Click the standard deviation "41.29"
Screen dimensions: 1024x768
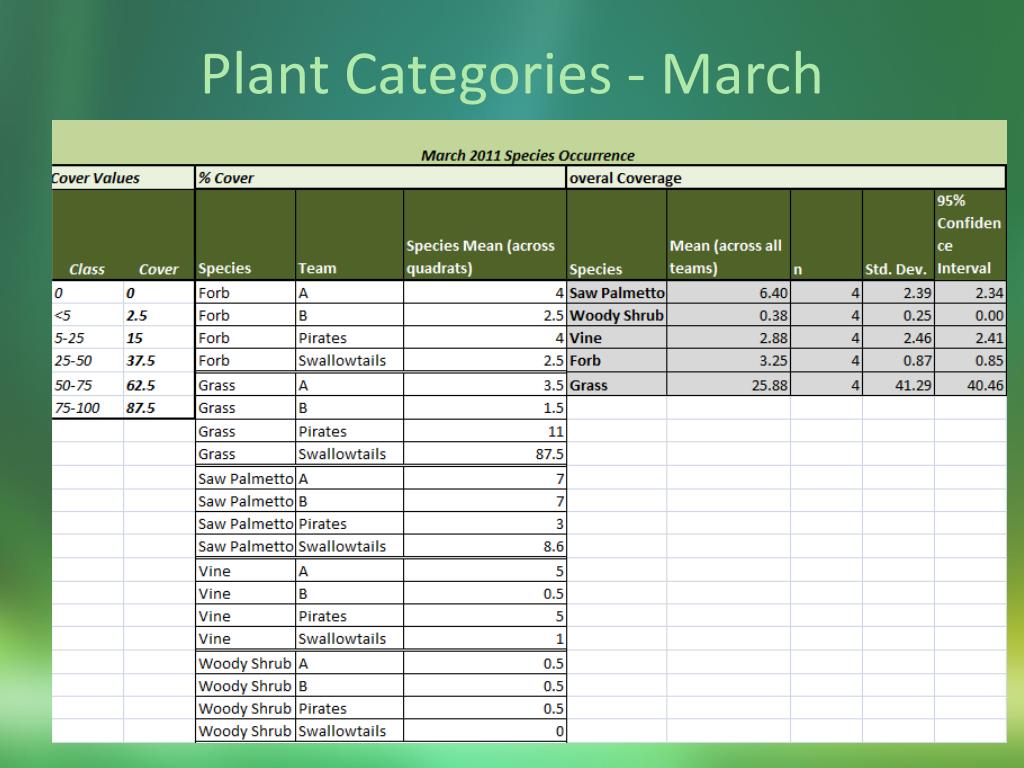(913, 385)
